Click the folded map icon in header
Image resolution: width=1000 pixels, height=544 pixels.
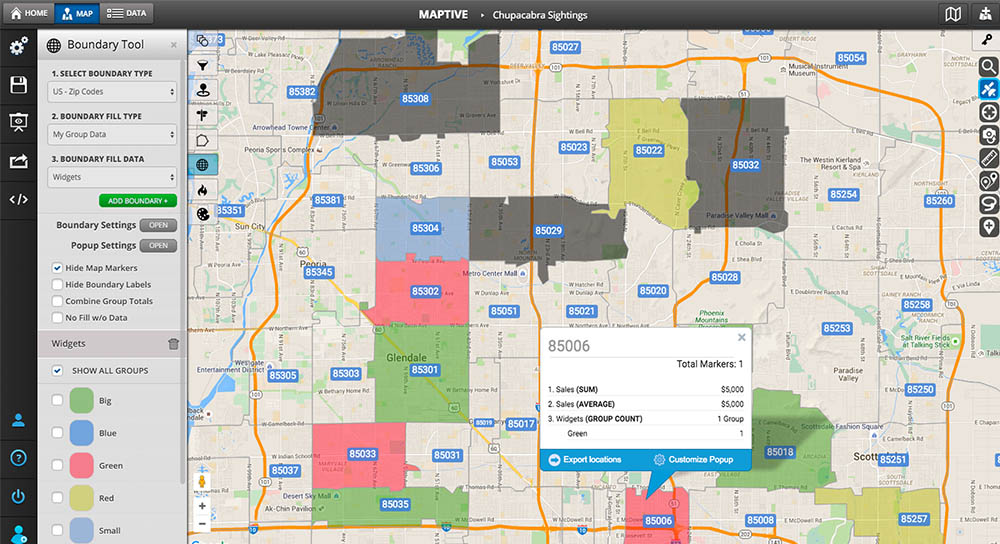(953, 14)
